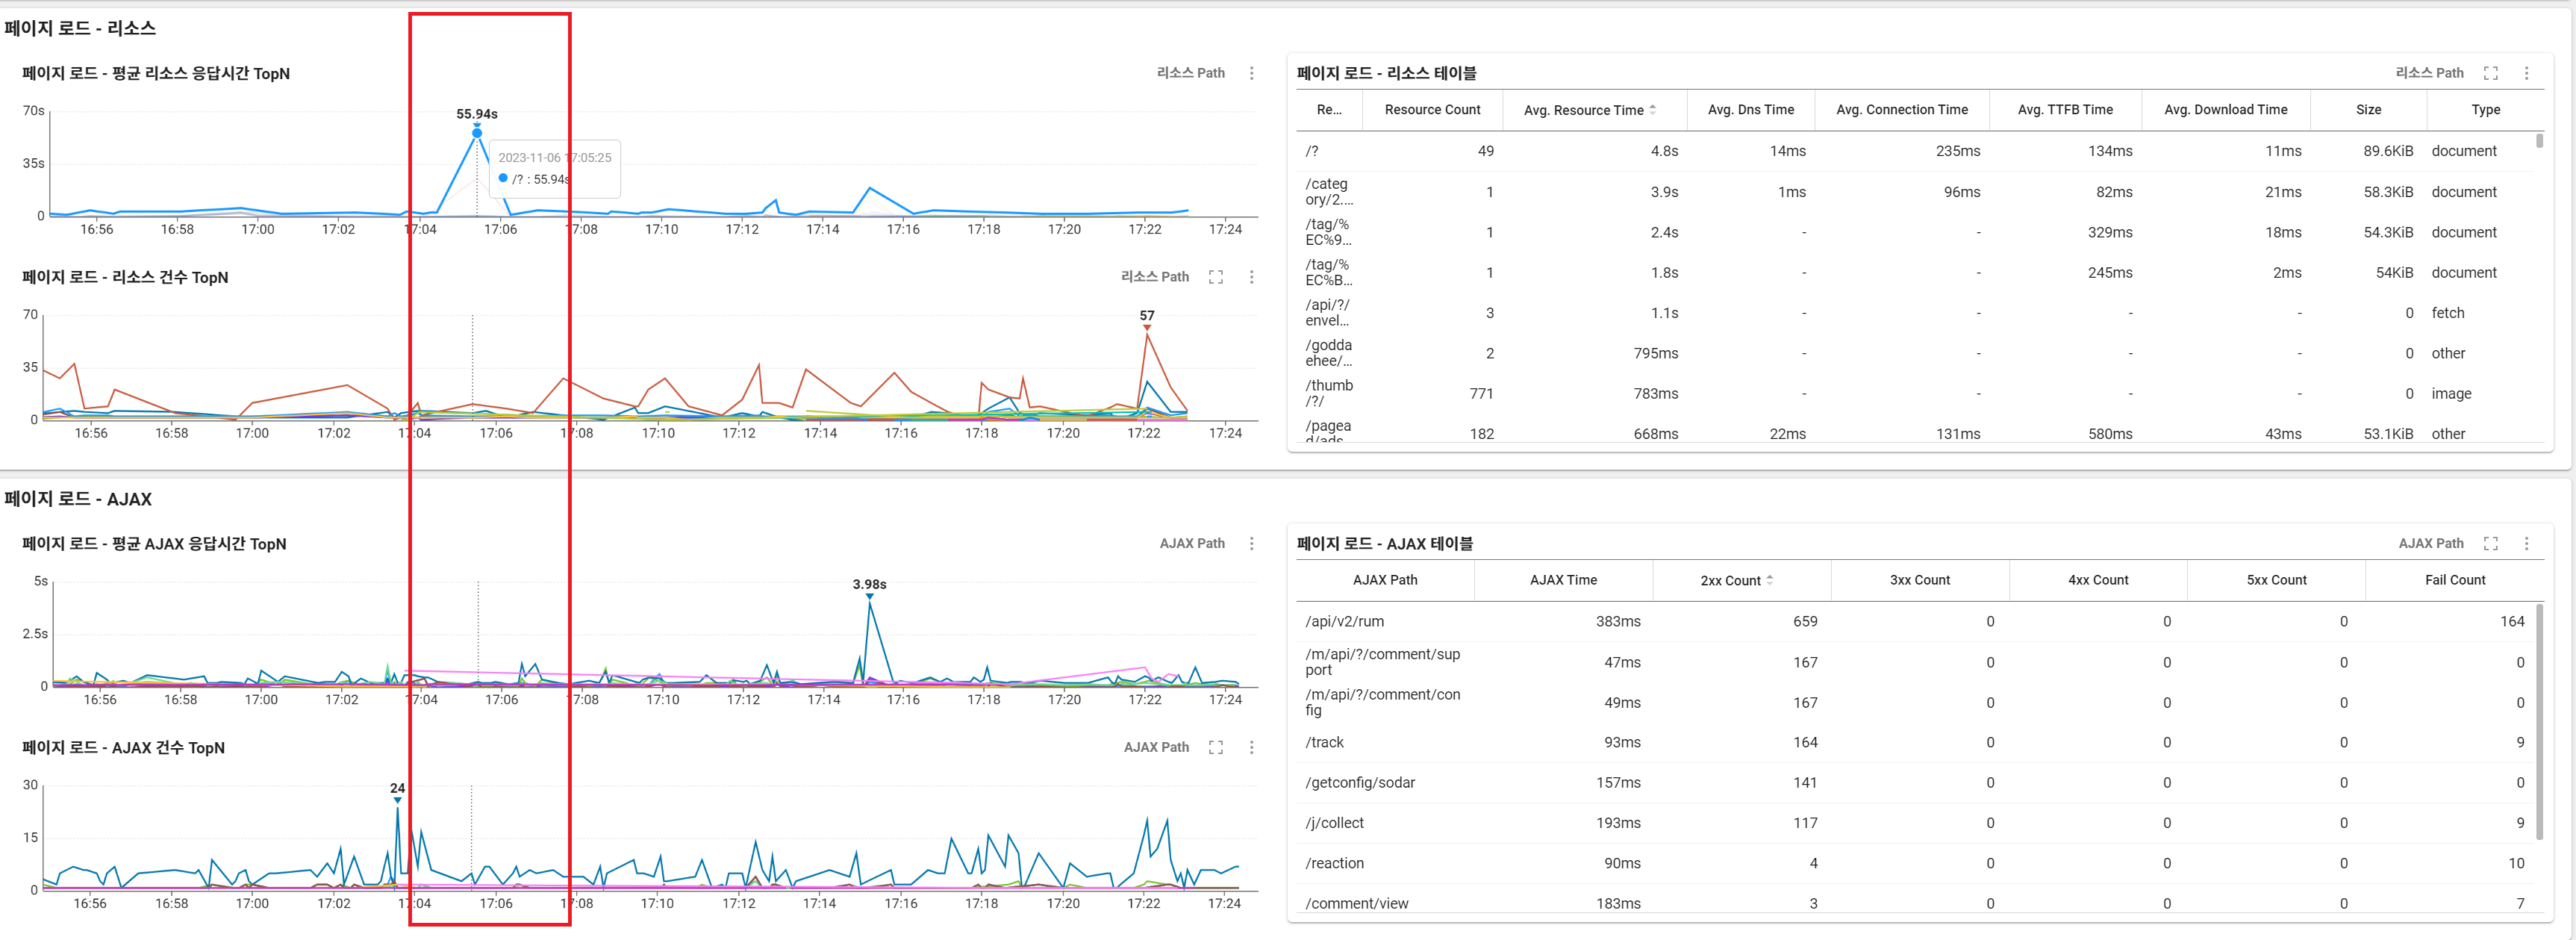Click the 55.94s peak point on chart

(477, 133)
